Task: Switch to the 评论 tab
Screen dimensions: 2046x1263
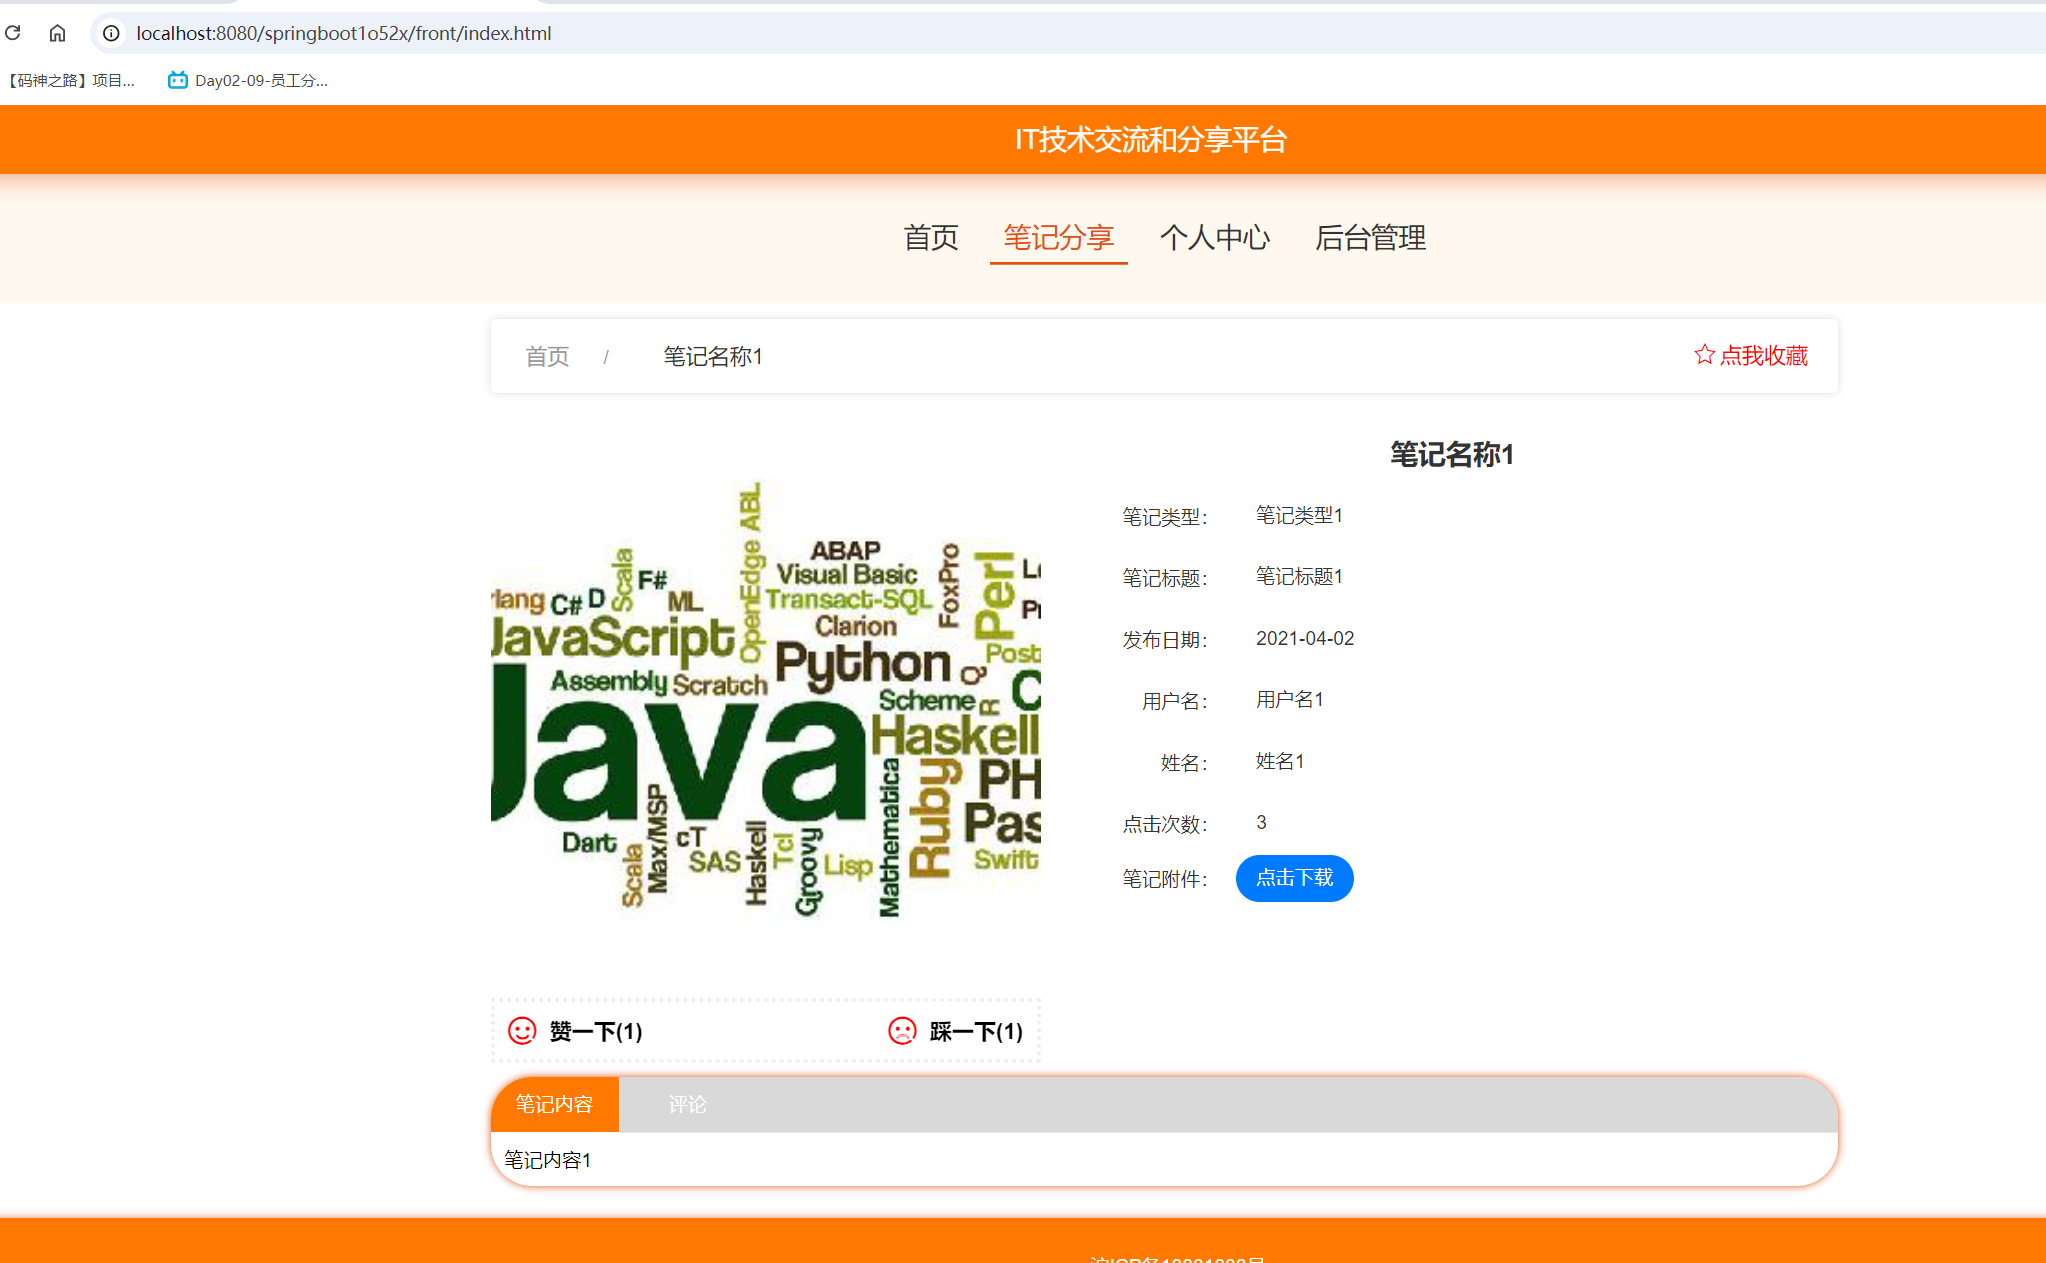Action: (x=687, y=1104)
